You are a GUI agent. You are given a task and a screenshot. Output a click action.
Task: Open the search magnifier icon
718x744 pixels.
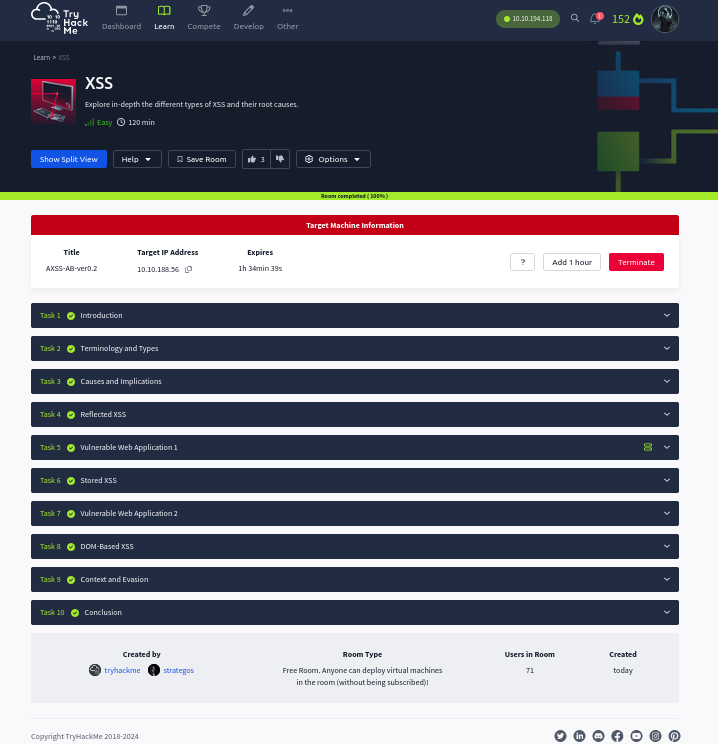coord(575,18)
